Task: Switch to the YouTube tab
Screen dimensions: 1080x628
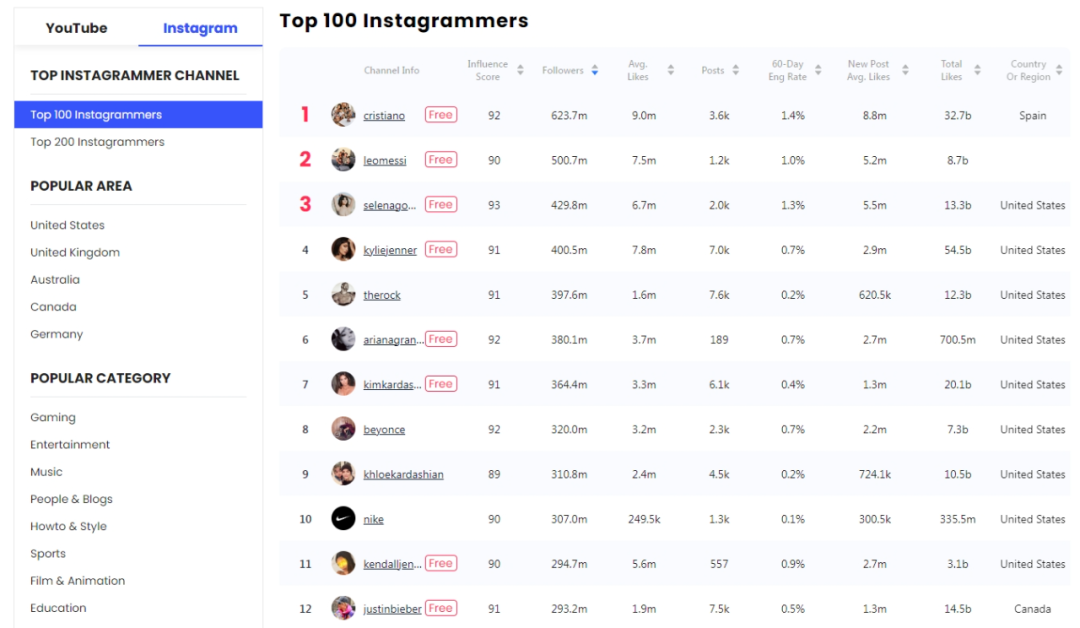Action: pos(82,29)
